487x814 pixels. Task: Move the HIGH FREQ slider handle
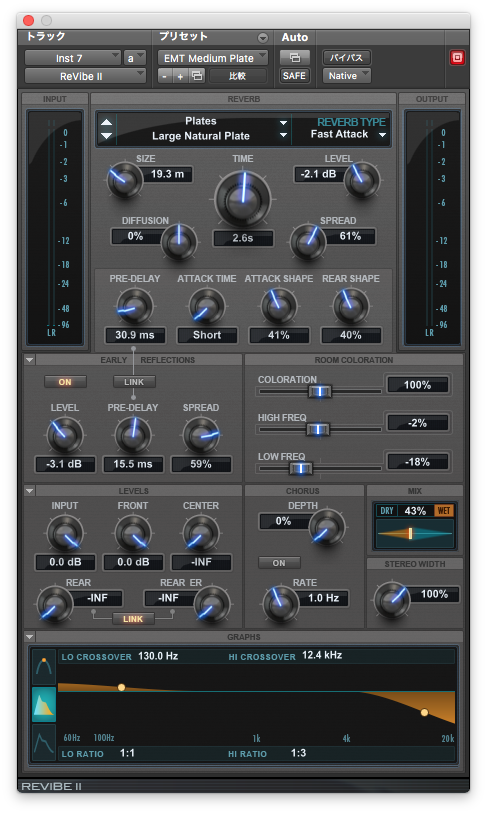[318, 429]
